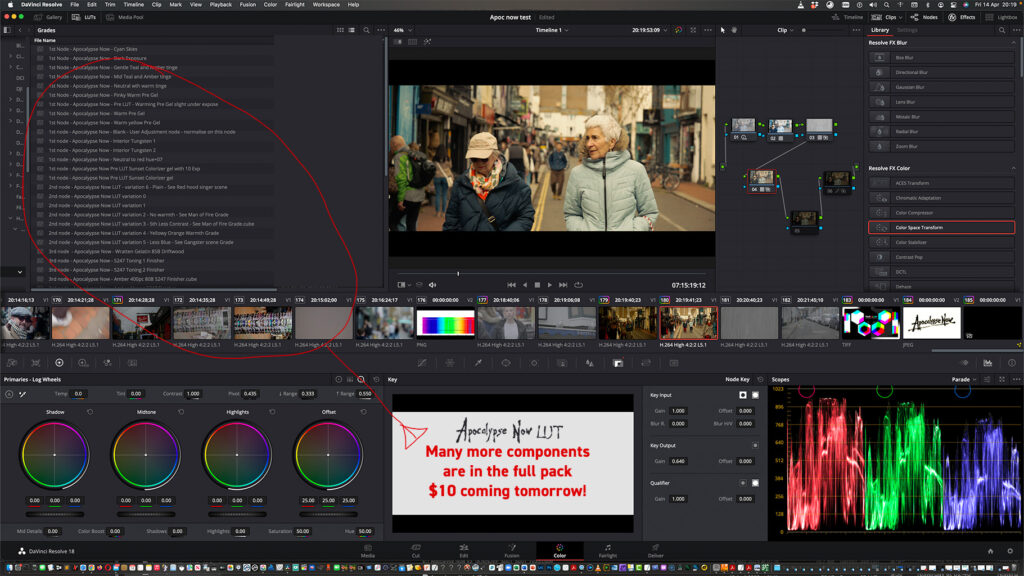Image resolution: width=1024 pixels, height=576 pixels.
Task: Open the Playback menu
Action: tap(221, 5)
